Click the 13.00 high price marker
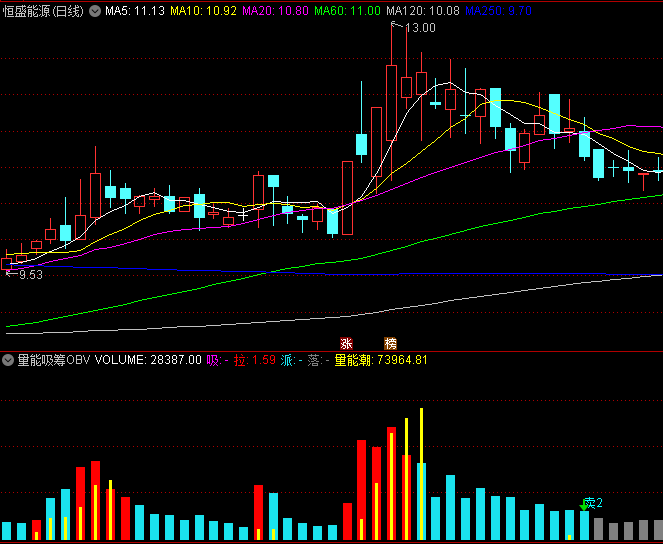The height and width of the screenshot is (544, 663). (x=420, y=28)
